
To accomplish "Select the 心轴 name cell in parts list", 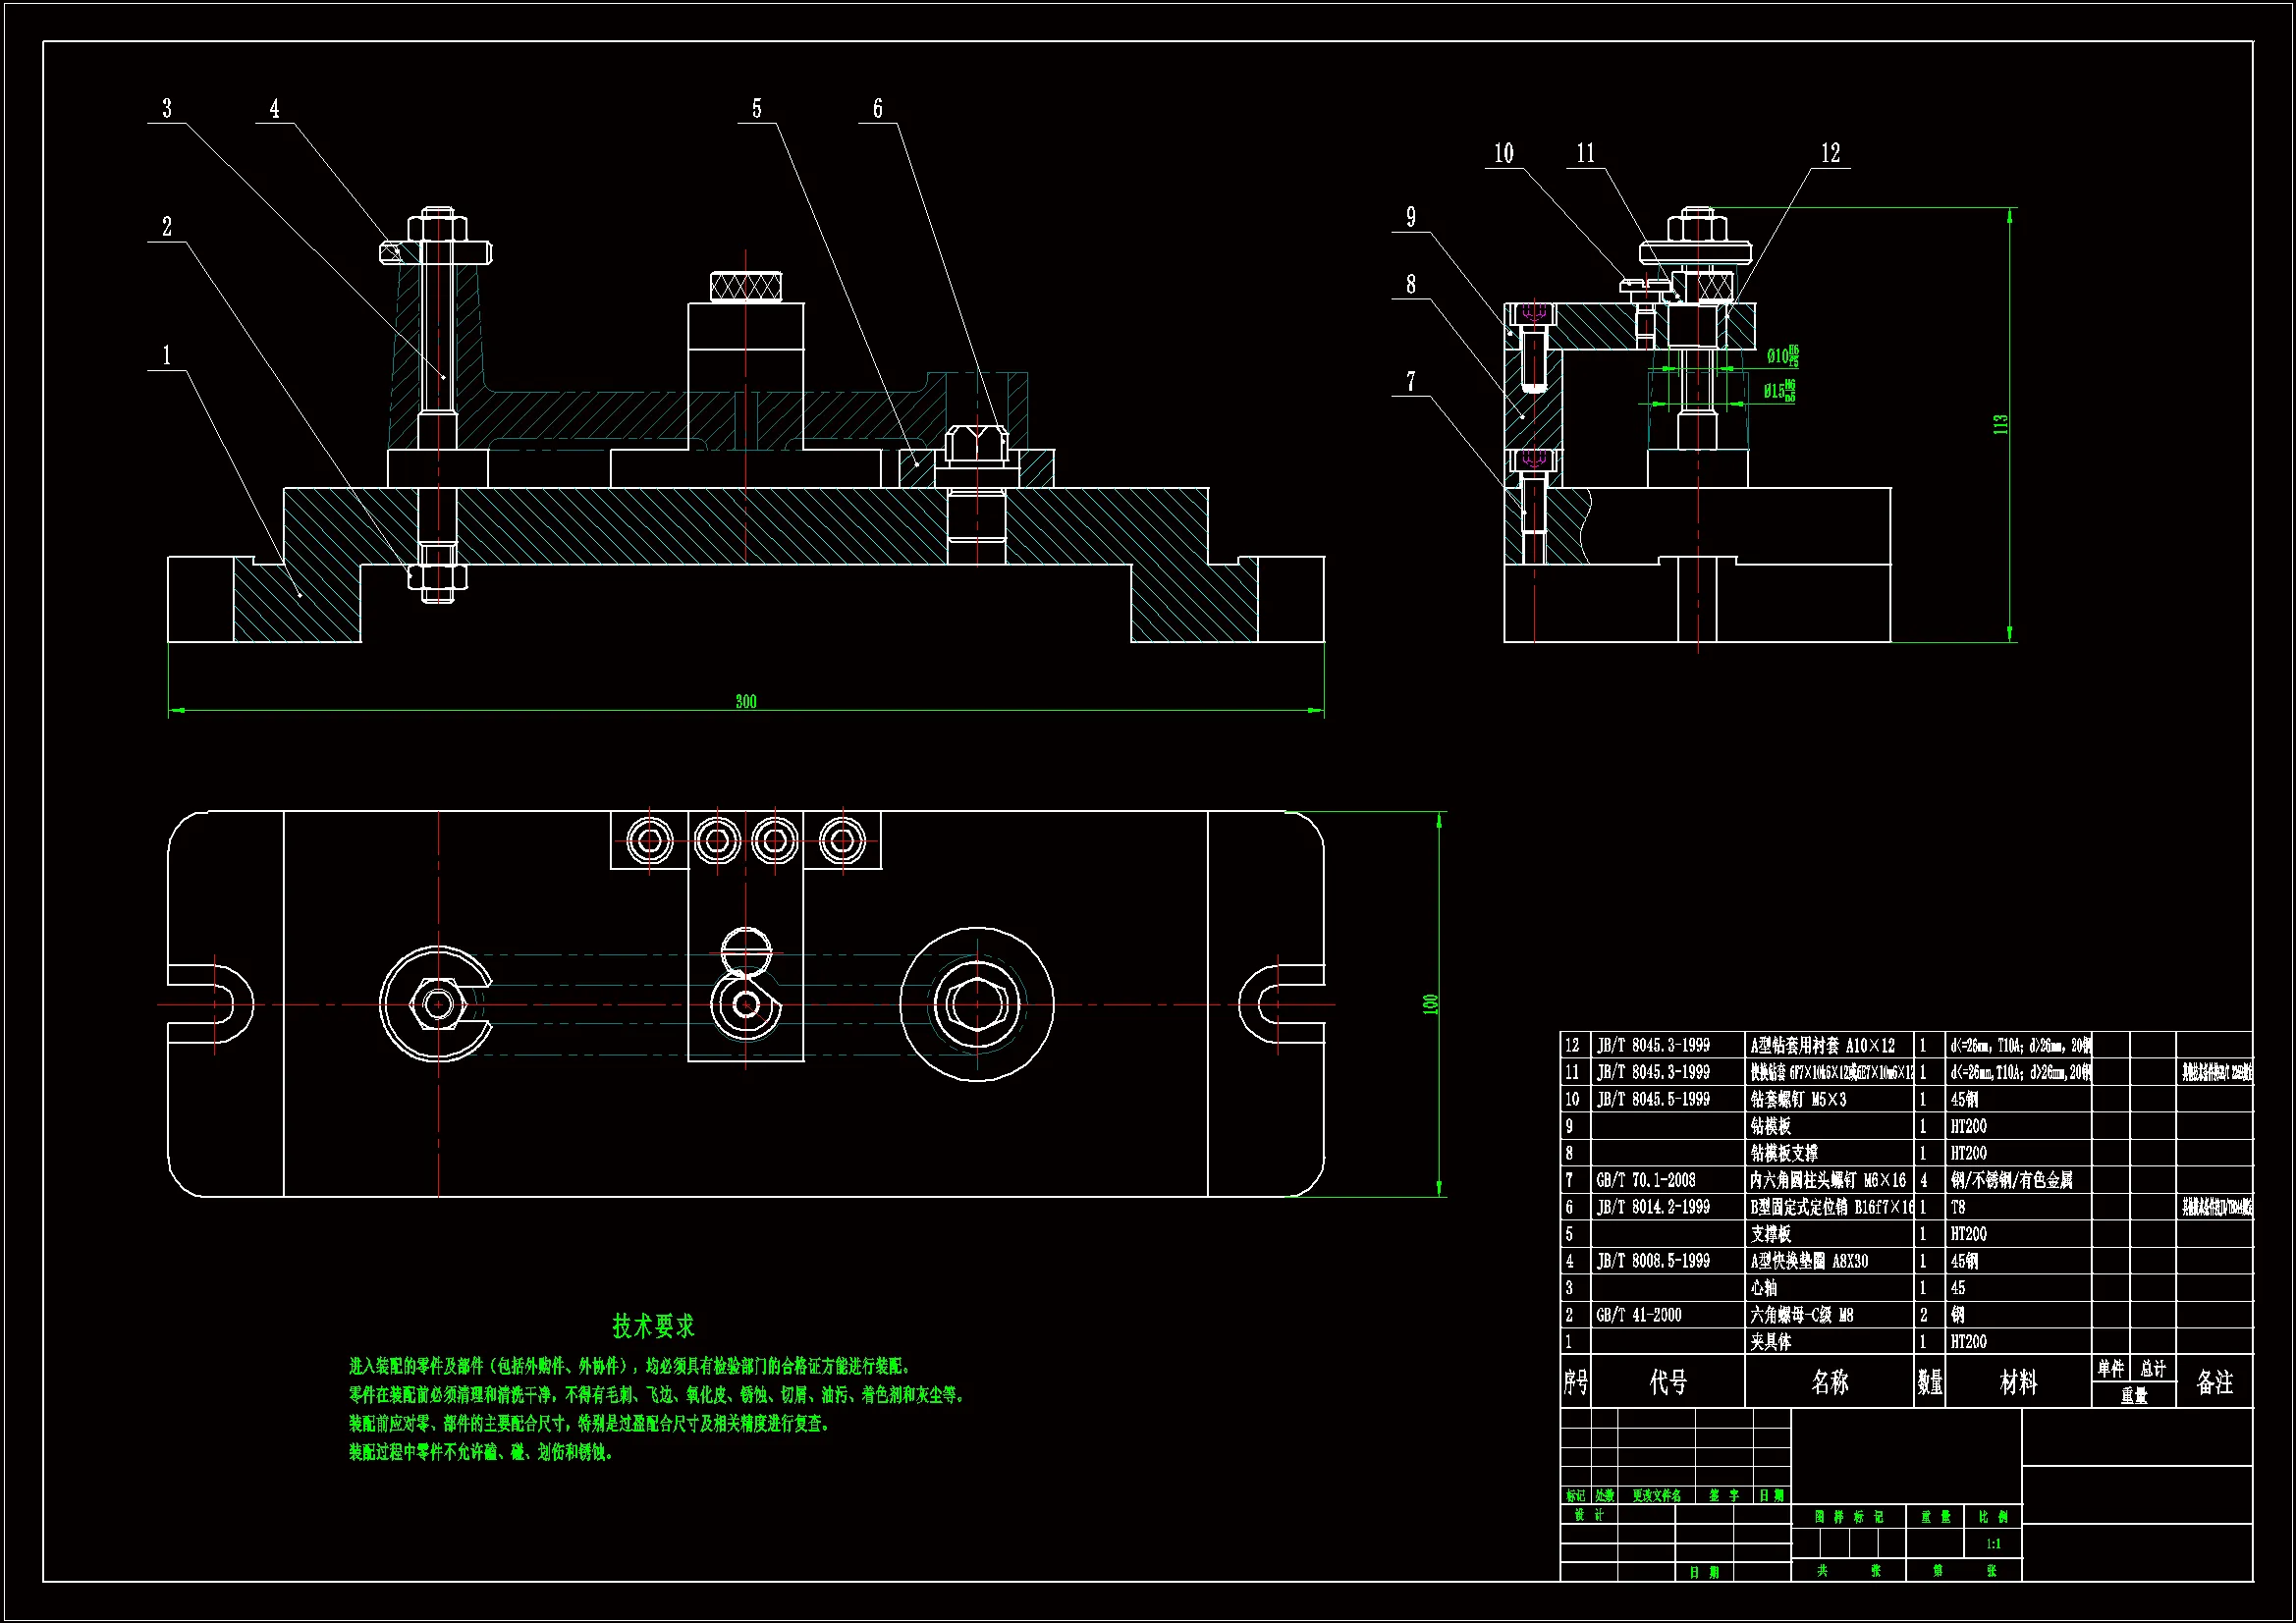I will [1764, 1288].
